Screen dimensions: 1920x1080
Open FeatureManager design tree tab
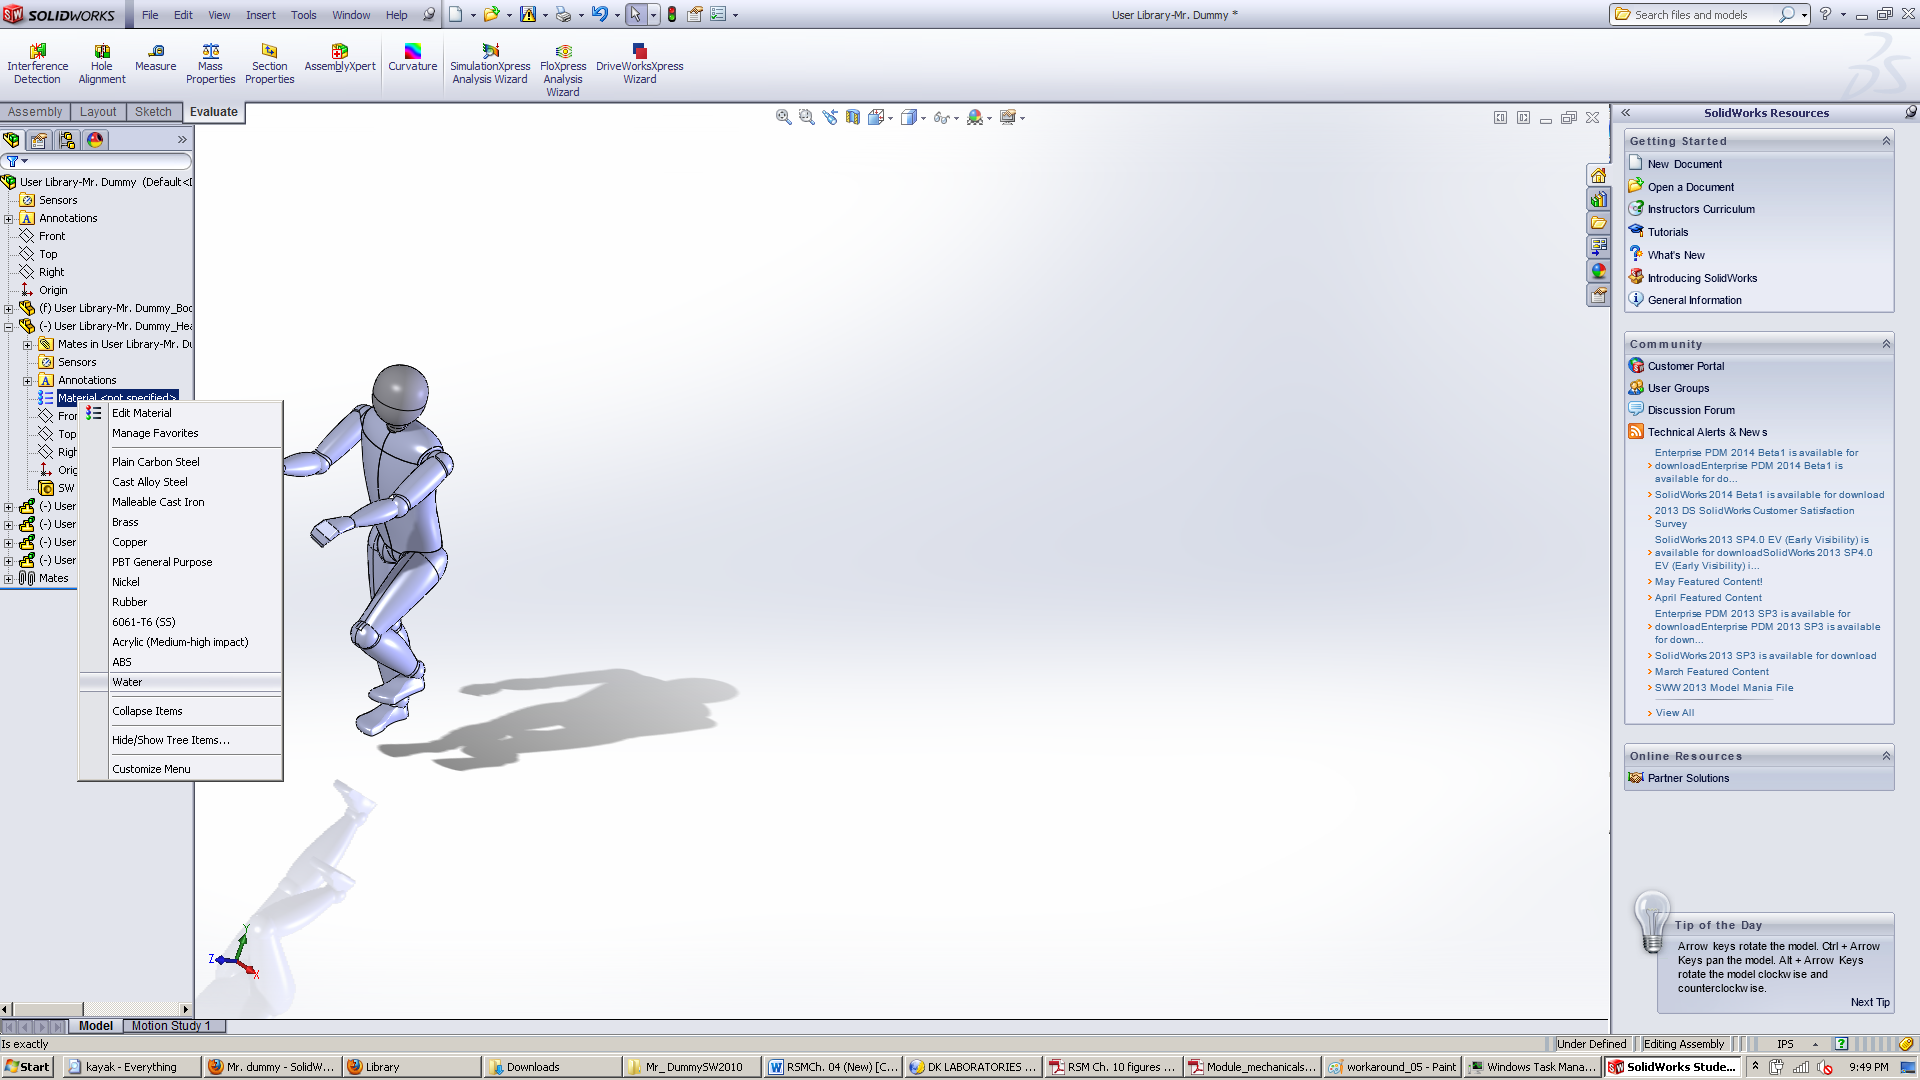click(x=12, y=140)
